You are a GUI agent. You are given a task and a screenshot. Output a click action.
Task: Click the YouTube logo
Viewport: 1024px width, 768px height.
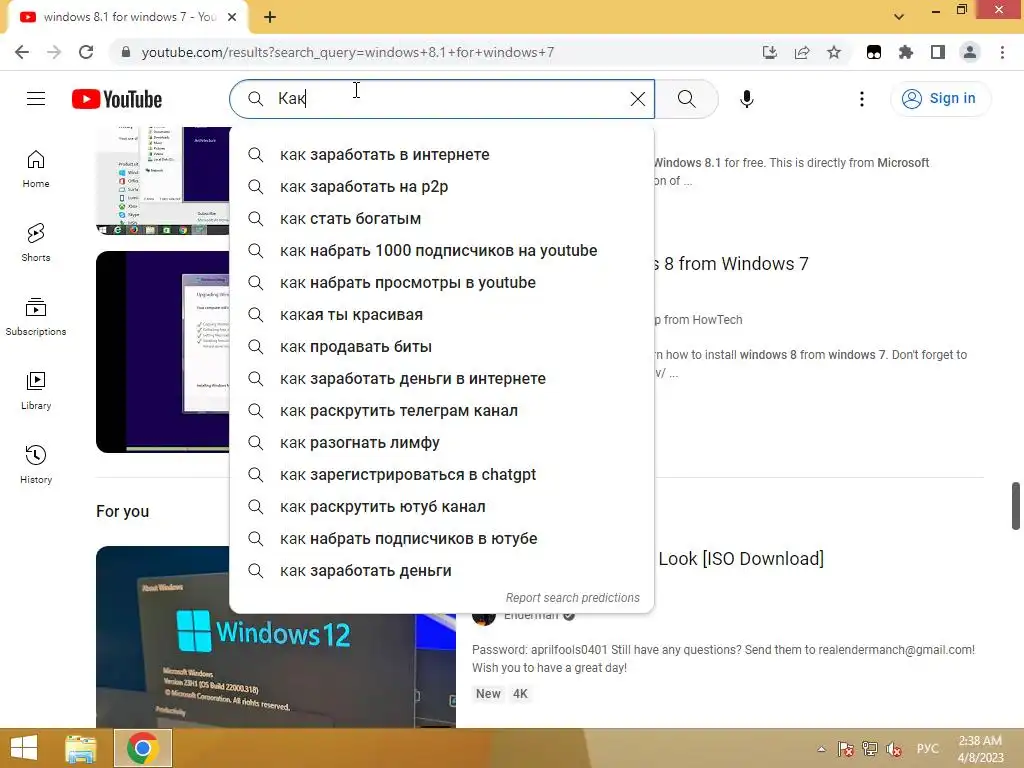(117, 99)
